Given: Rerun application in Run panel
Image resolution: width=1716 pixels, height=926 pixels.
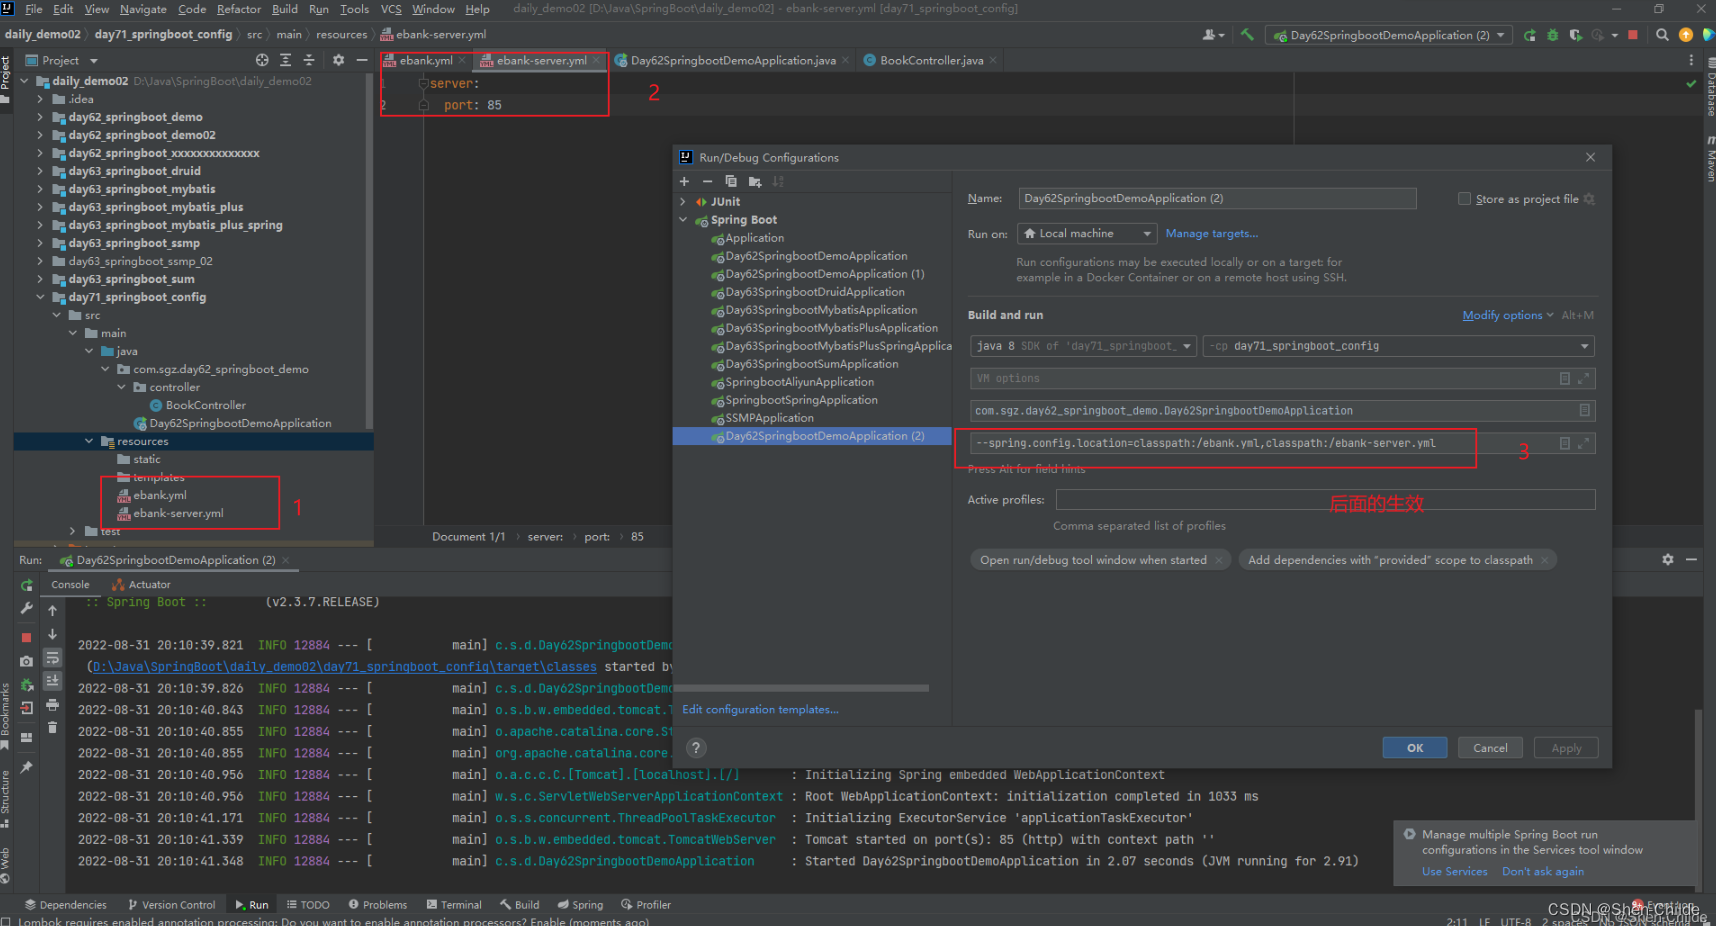Looking at the screenshot, I should pyautogui.click(x=27, y=585).
